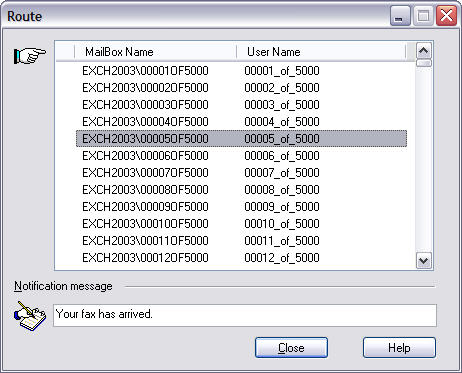
Task: Select mailbox EXCH2003\00007OF5000
Action: pyautogui.click(x=145, y=173)
